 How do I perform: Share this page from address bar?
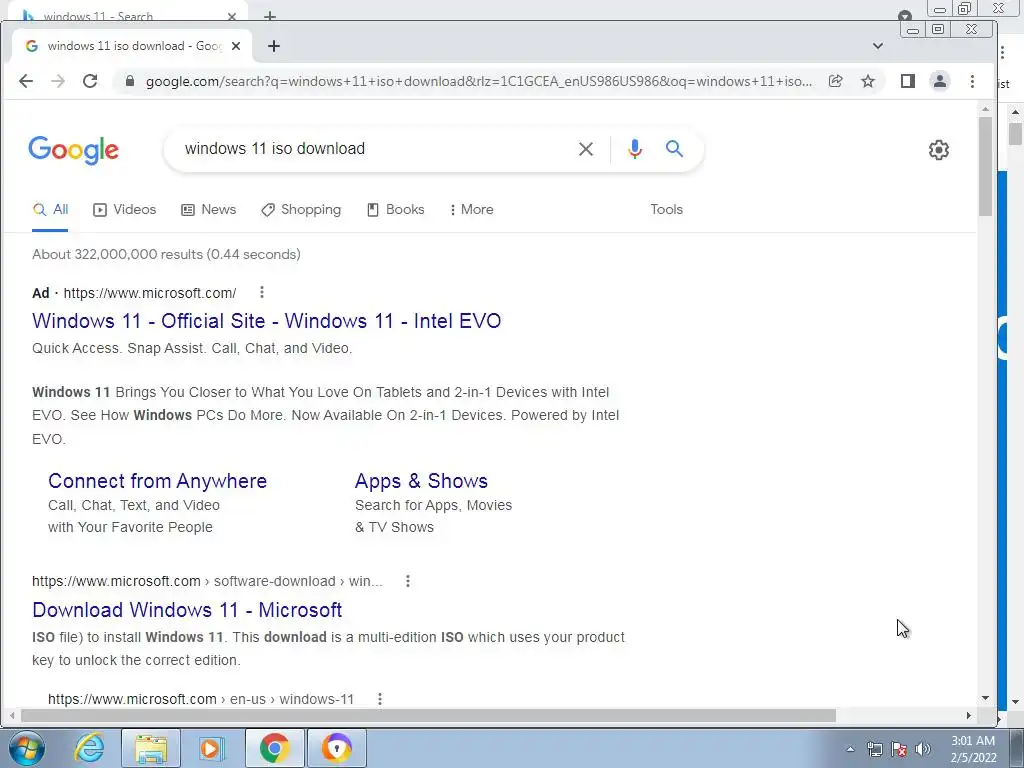click(835, 81)
